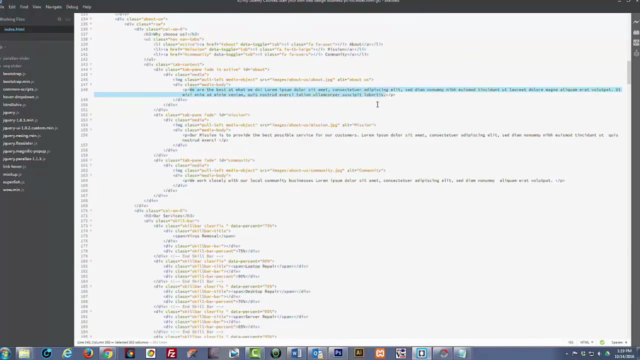
Task: Collapse code fold at line 160
Action: pyautogui.click(x=91, y=160)
